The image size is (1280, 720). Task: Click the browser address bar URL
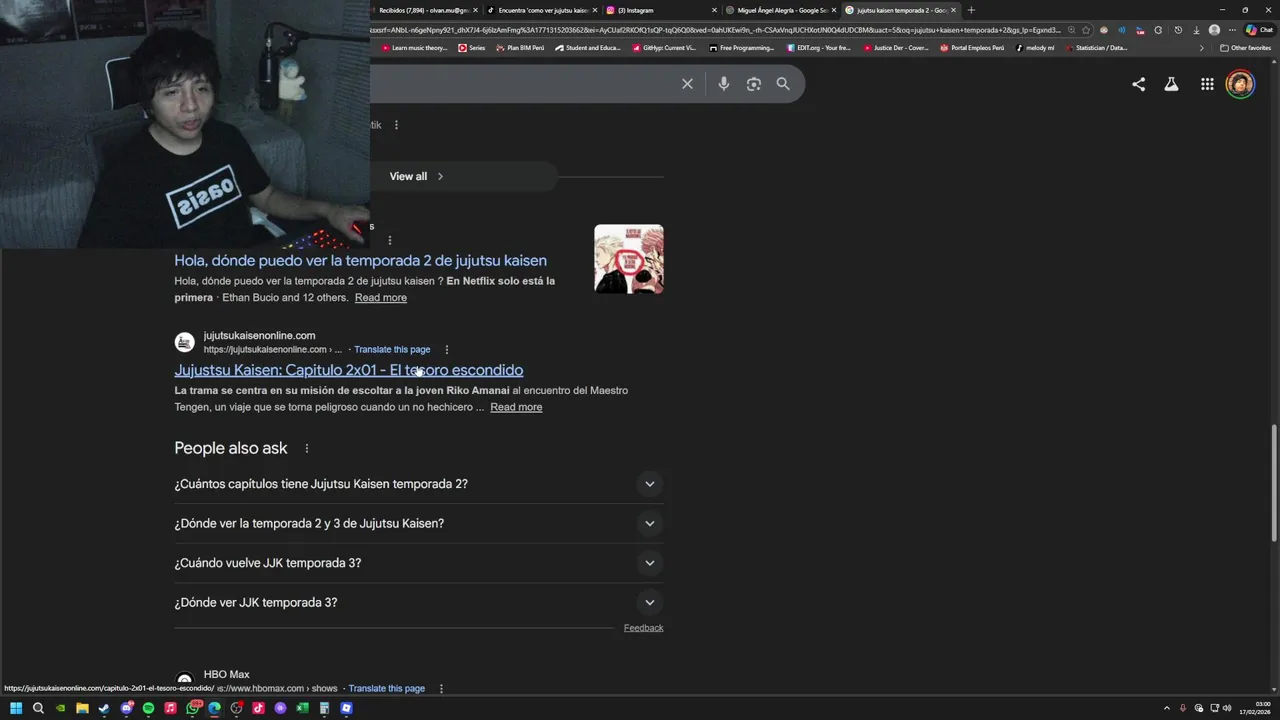tap(715, 30)
